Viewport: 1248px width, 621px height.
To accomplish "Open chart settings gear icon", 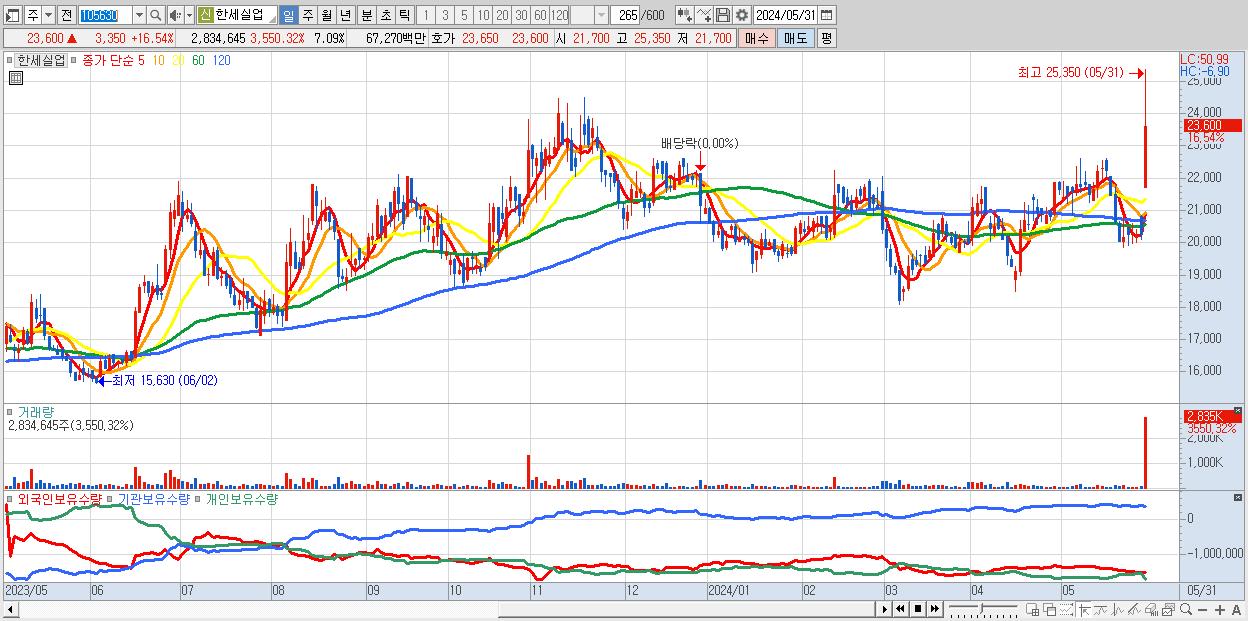I will click(742, 15).
